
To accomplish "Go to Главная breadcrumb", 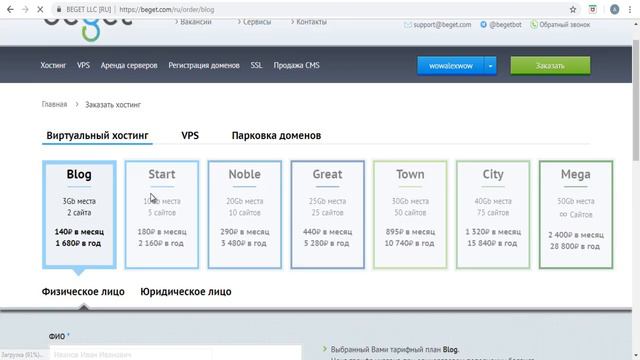I will pyautogui.click(x=54, y=104).
